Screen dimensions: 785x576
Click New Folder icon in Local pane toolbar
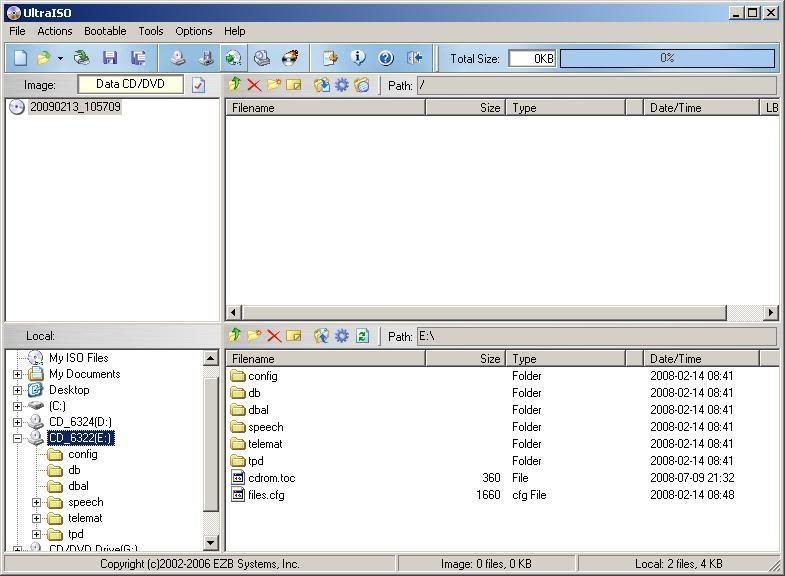point(254,335)
